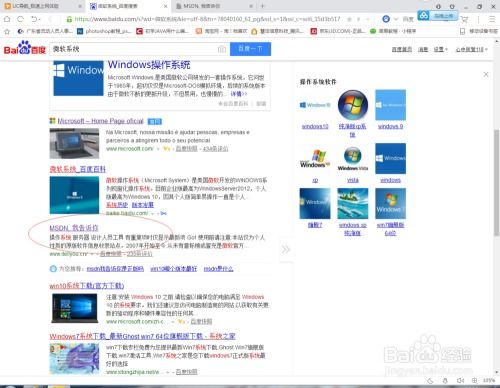Open the 设置 settings dropdown on Baidu header
Image resolution: width=500 pixels, height=388 pixels.
(440, 49)
